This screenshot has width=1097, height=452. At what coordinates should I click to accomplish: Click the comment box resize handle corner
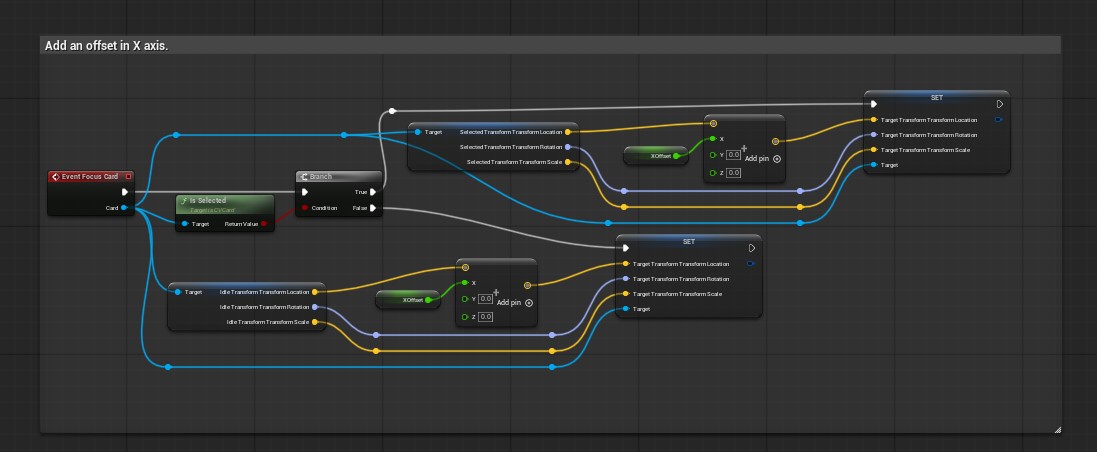click(1057, 430)
